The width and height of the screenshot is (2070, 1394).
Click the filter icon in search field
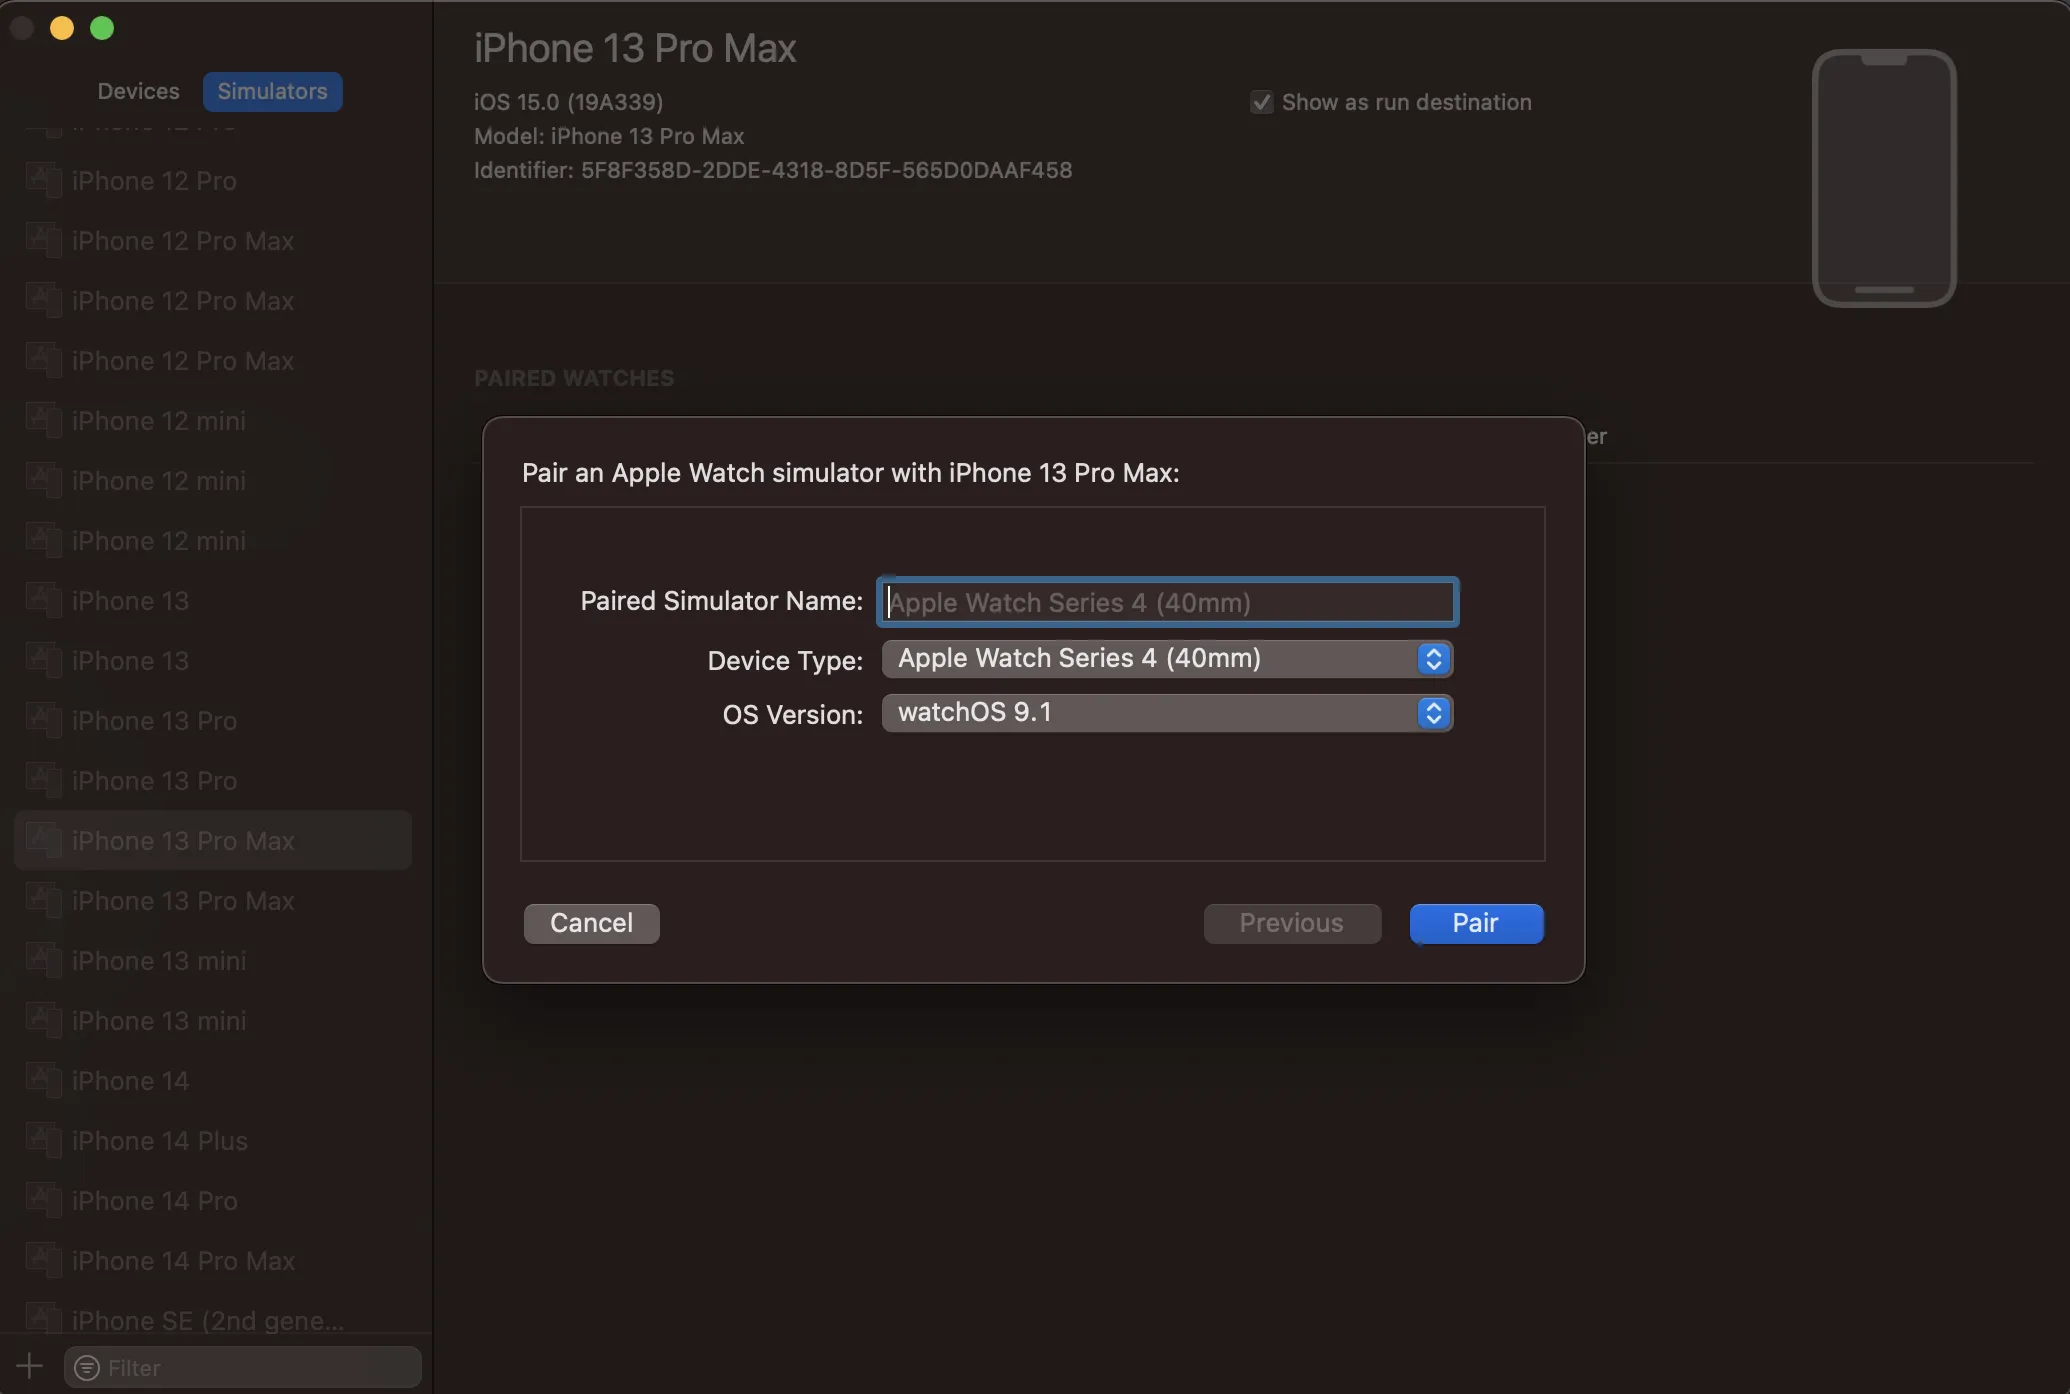(87, 1367)
